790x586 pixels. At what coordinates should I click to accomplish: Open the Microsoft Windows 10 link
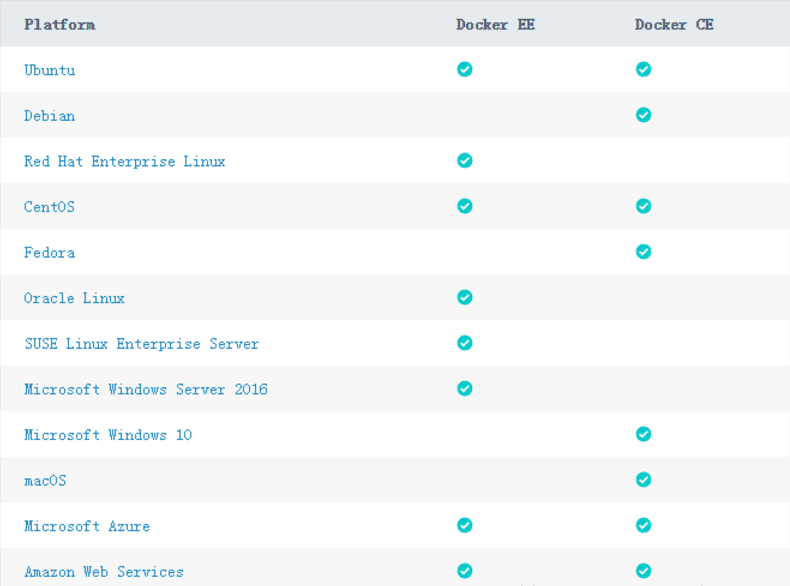108,435
